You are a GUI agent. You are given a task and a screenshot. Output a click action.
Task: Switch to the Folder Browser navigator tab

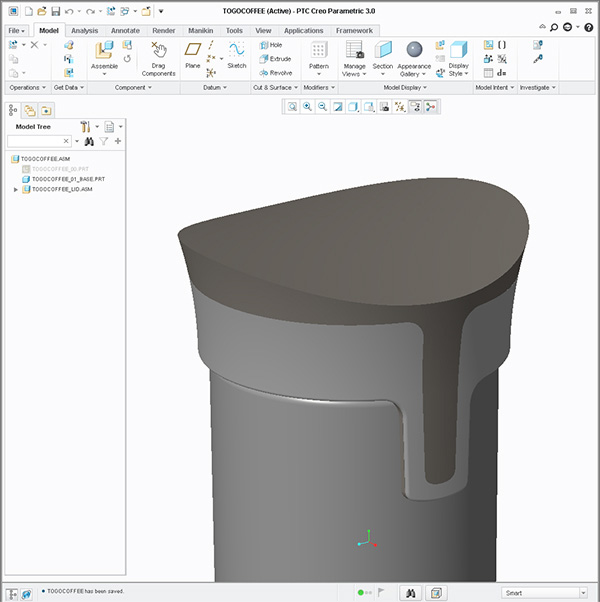pos(30,110)
